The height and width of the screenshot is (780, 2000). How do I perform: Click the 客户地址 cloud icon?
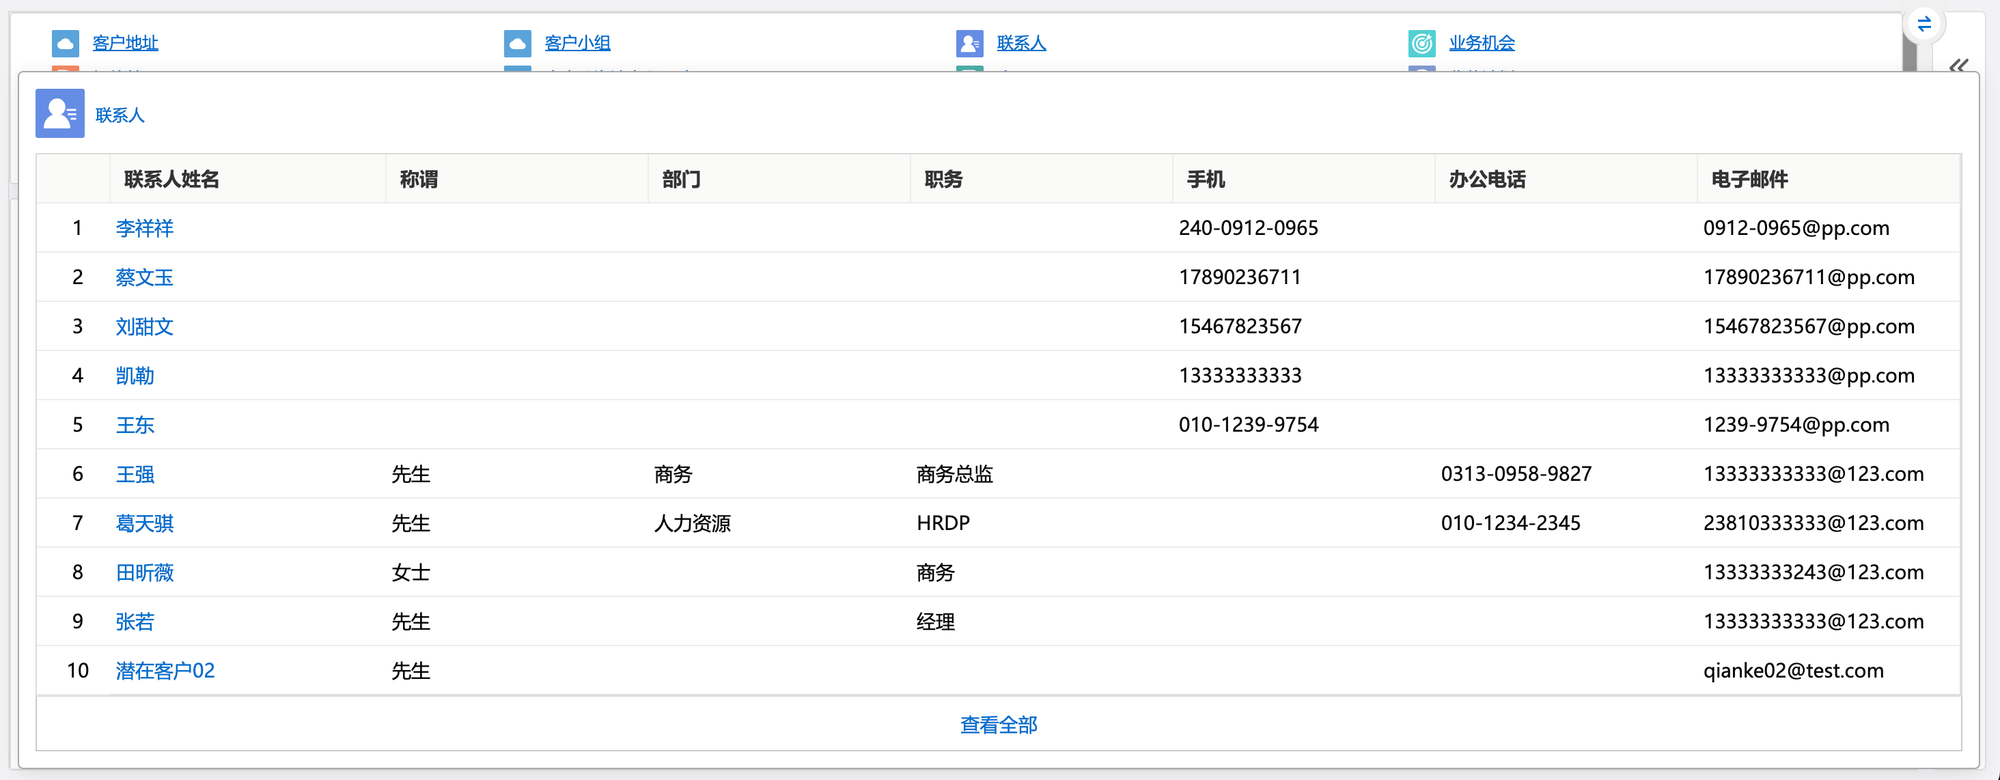pyautogui.click(x=65, y=43)
